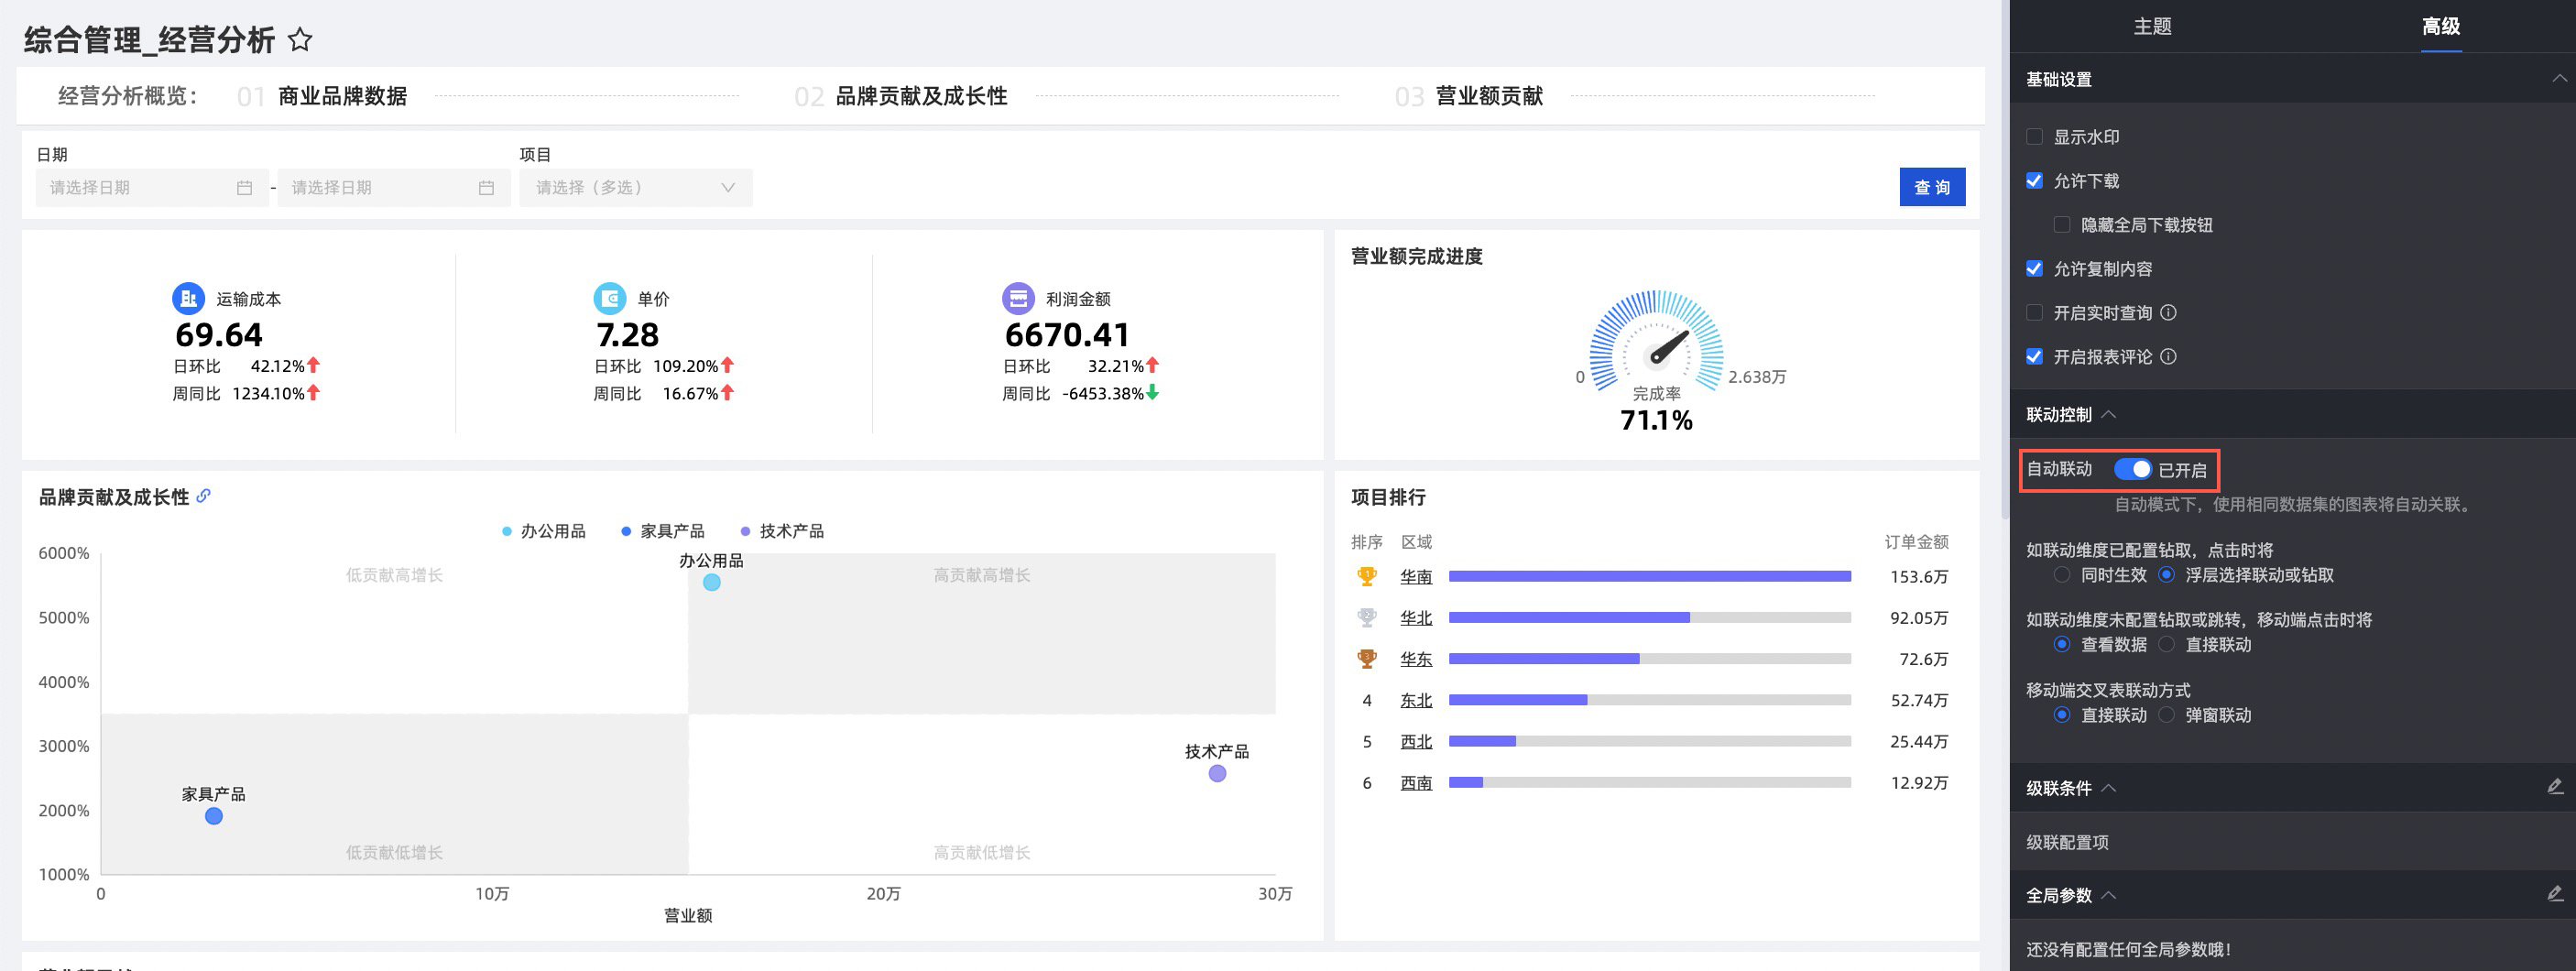The width and height of the screenshot is (2576, 971).
Task: Switch to the 高级 tab
Action: click(2441, 27)
